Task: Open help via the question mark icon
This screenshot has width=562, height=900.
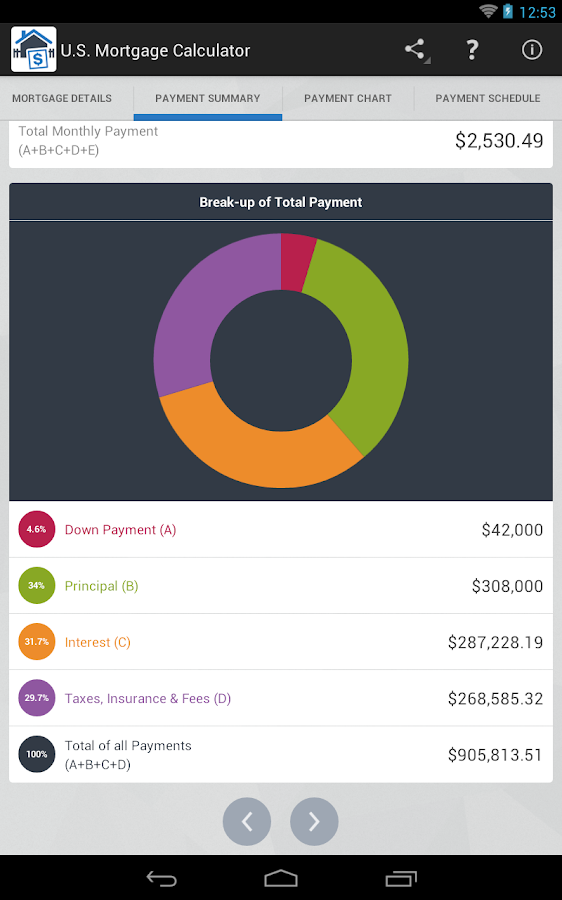Action: [472, 50]
